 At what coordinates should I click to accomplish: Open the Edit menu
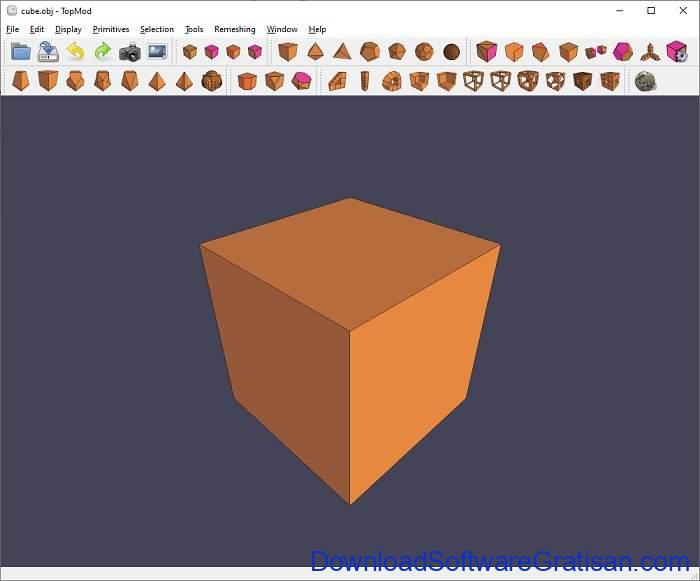coord(37,29)
